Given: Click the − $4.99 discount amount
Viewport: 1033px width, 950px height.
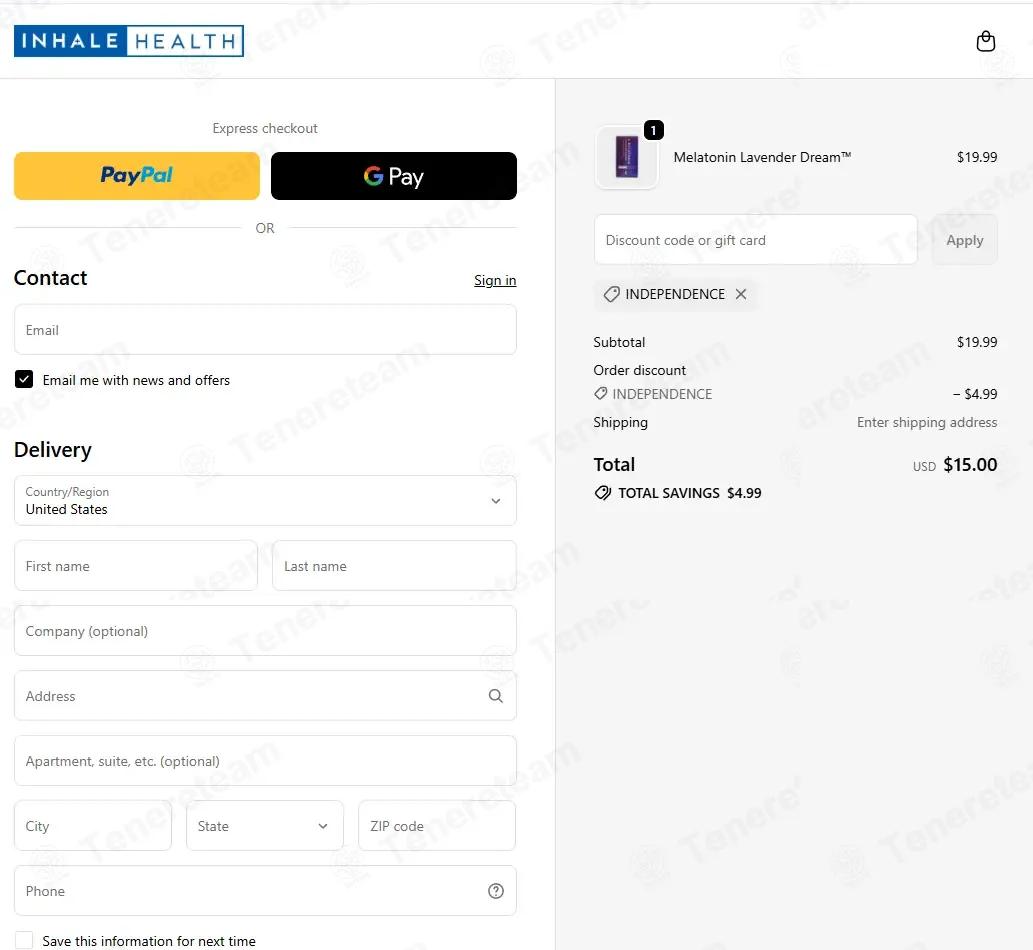Looking at the screenshot, I should (x=975, y=394).
